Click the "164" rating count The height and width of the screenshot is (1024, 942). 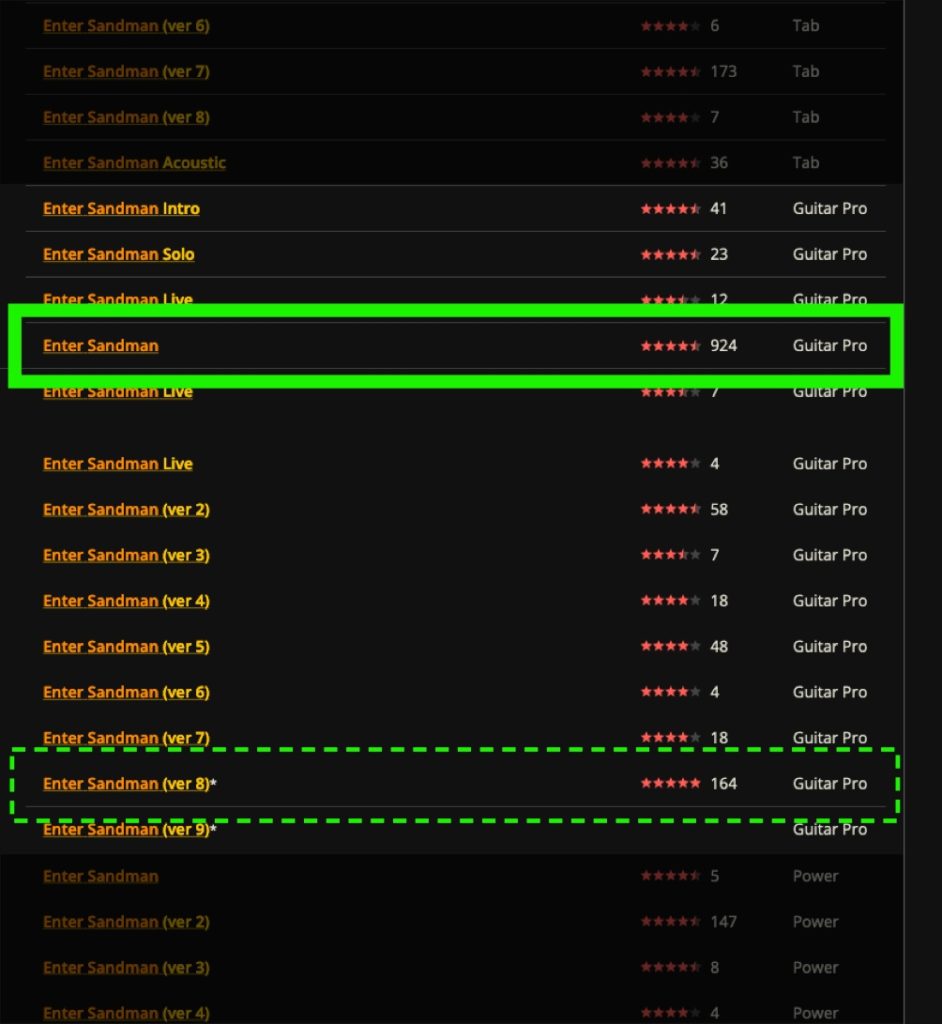point(723,784)
